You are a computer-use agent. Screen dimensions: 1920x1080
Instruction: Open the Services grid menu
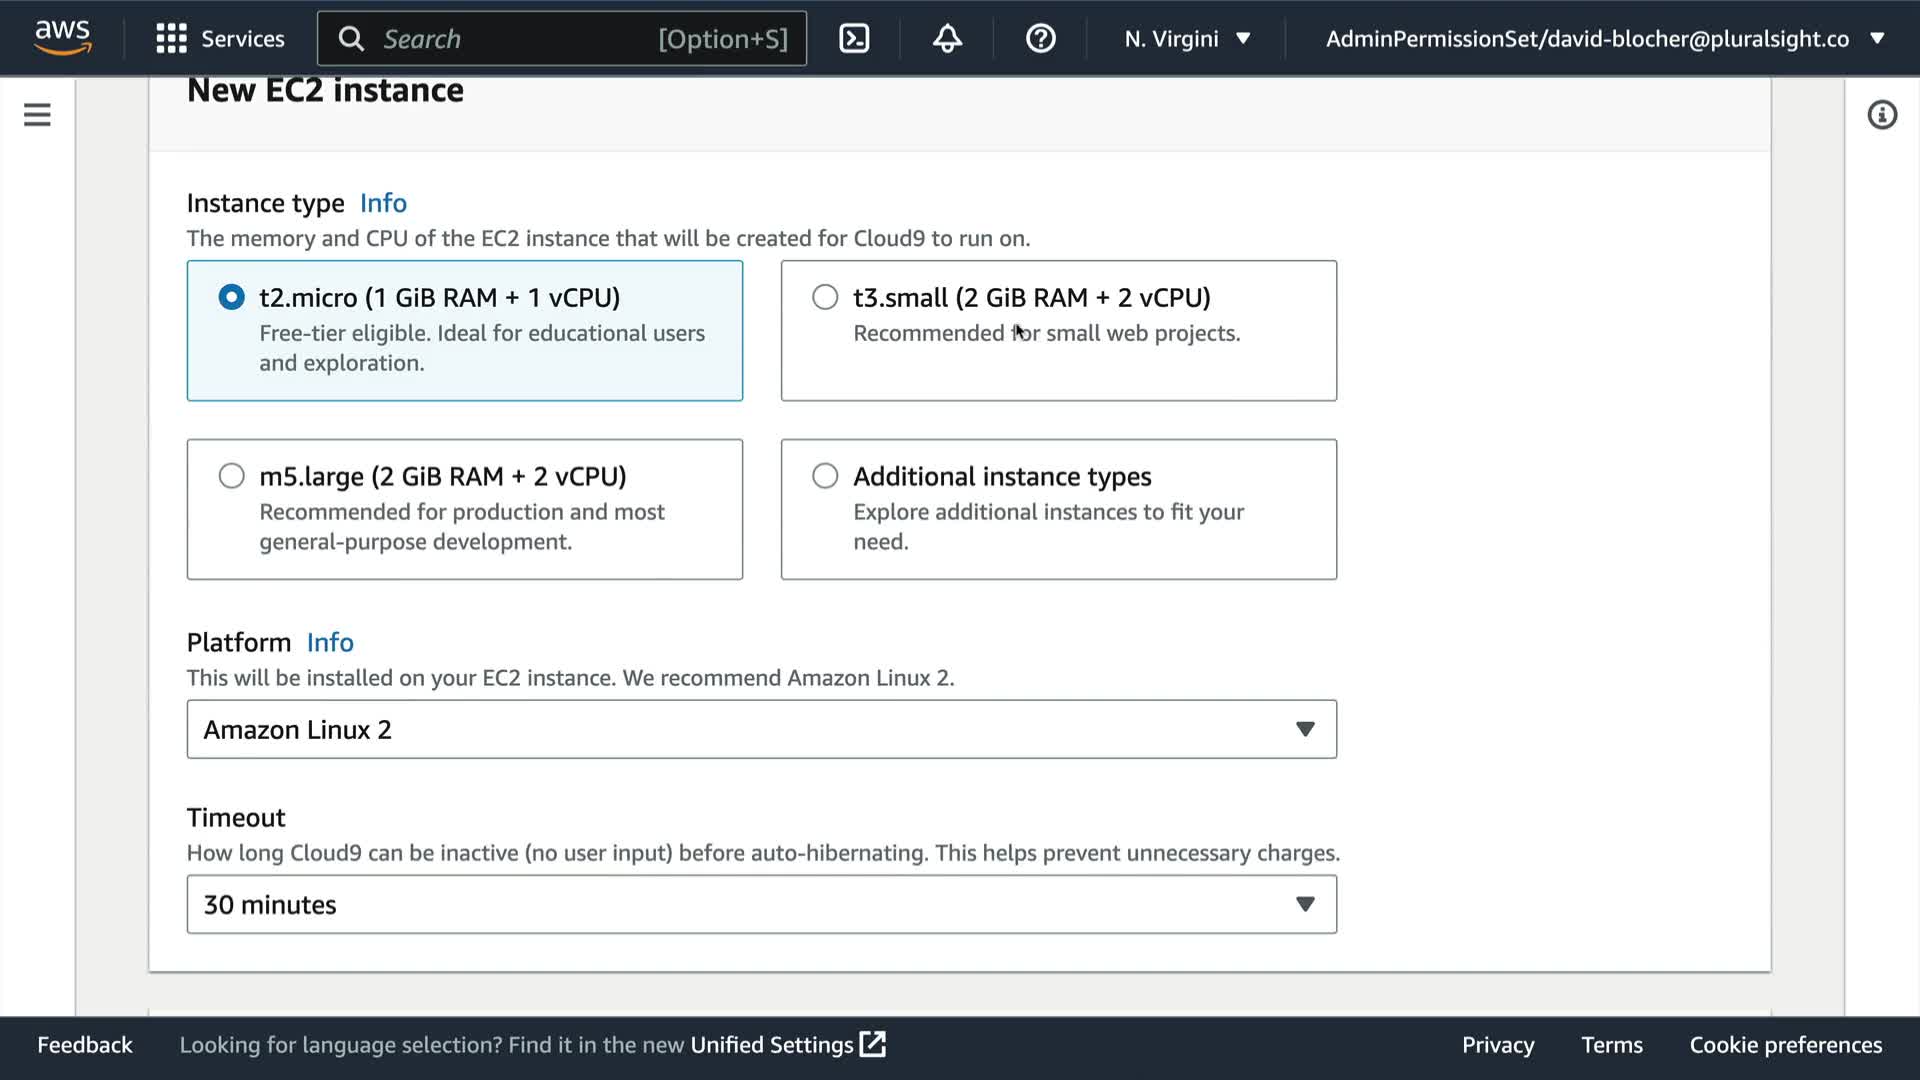220,39
